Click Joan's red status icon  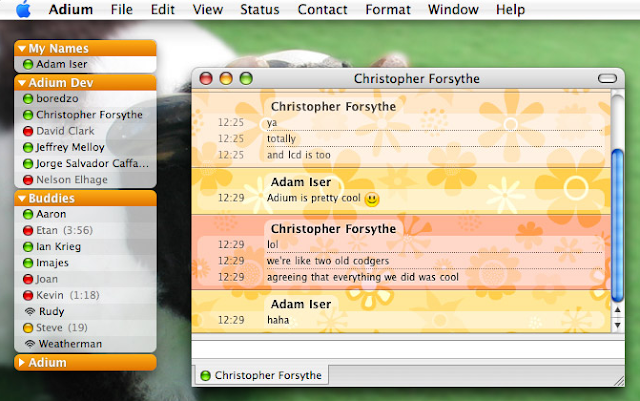(28, 279)
